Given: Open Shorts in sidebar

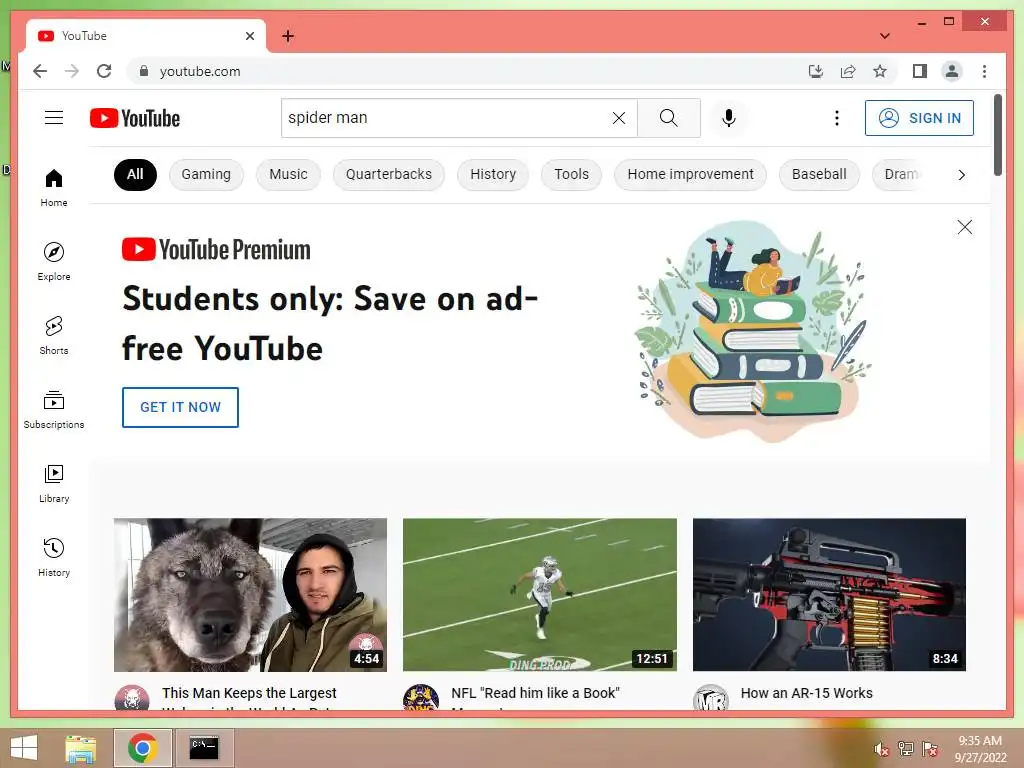Looking at the screenshot, I should click(x=54, y=335).
